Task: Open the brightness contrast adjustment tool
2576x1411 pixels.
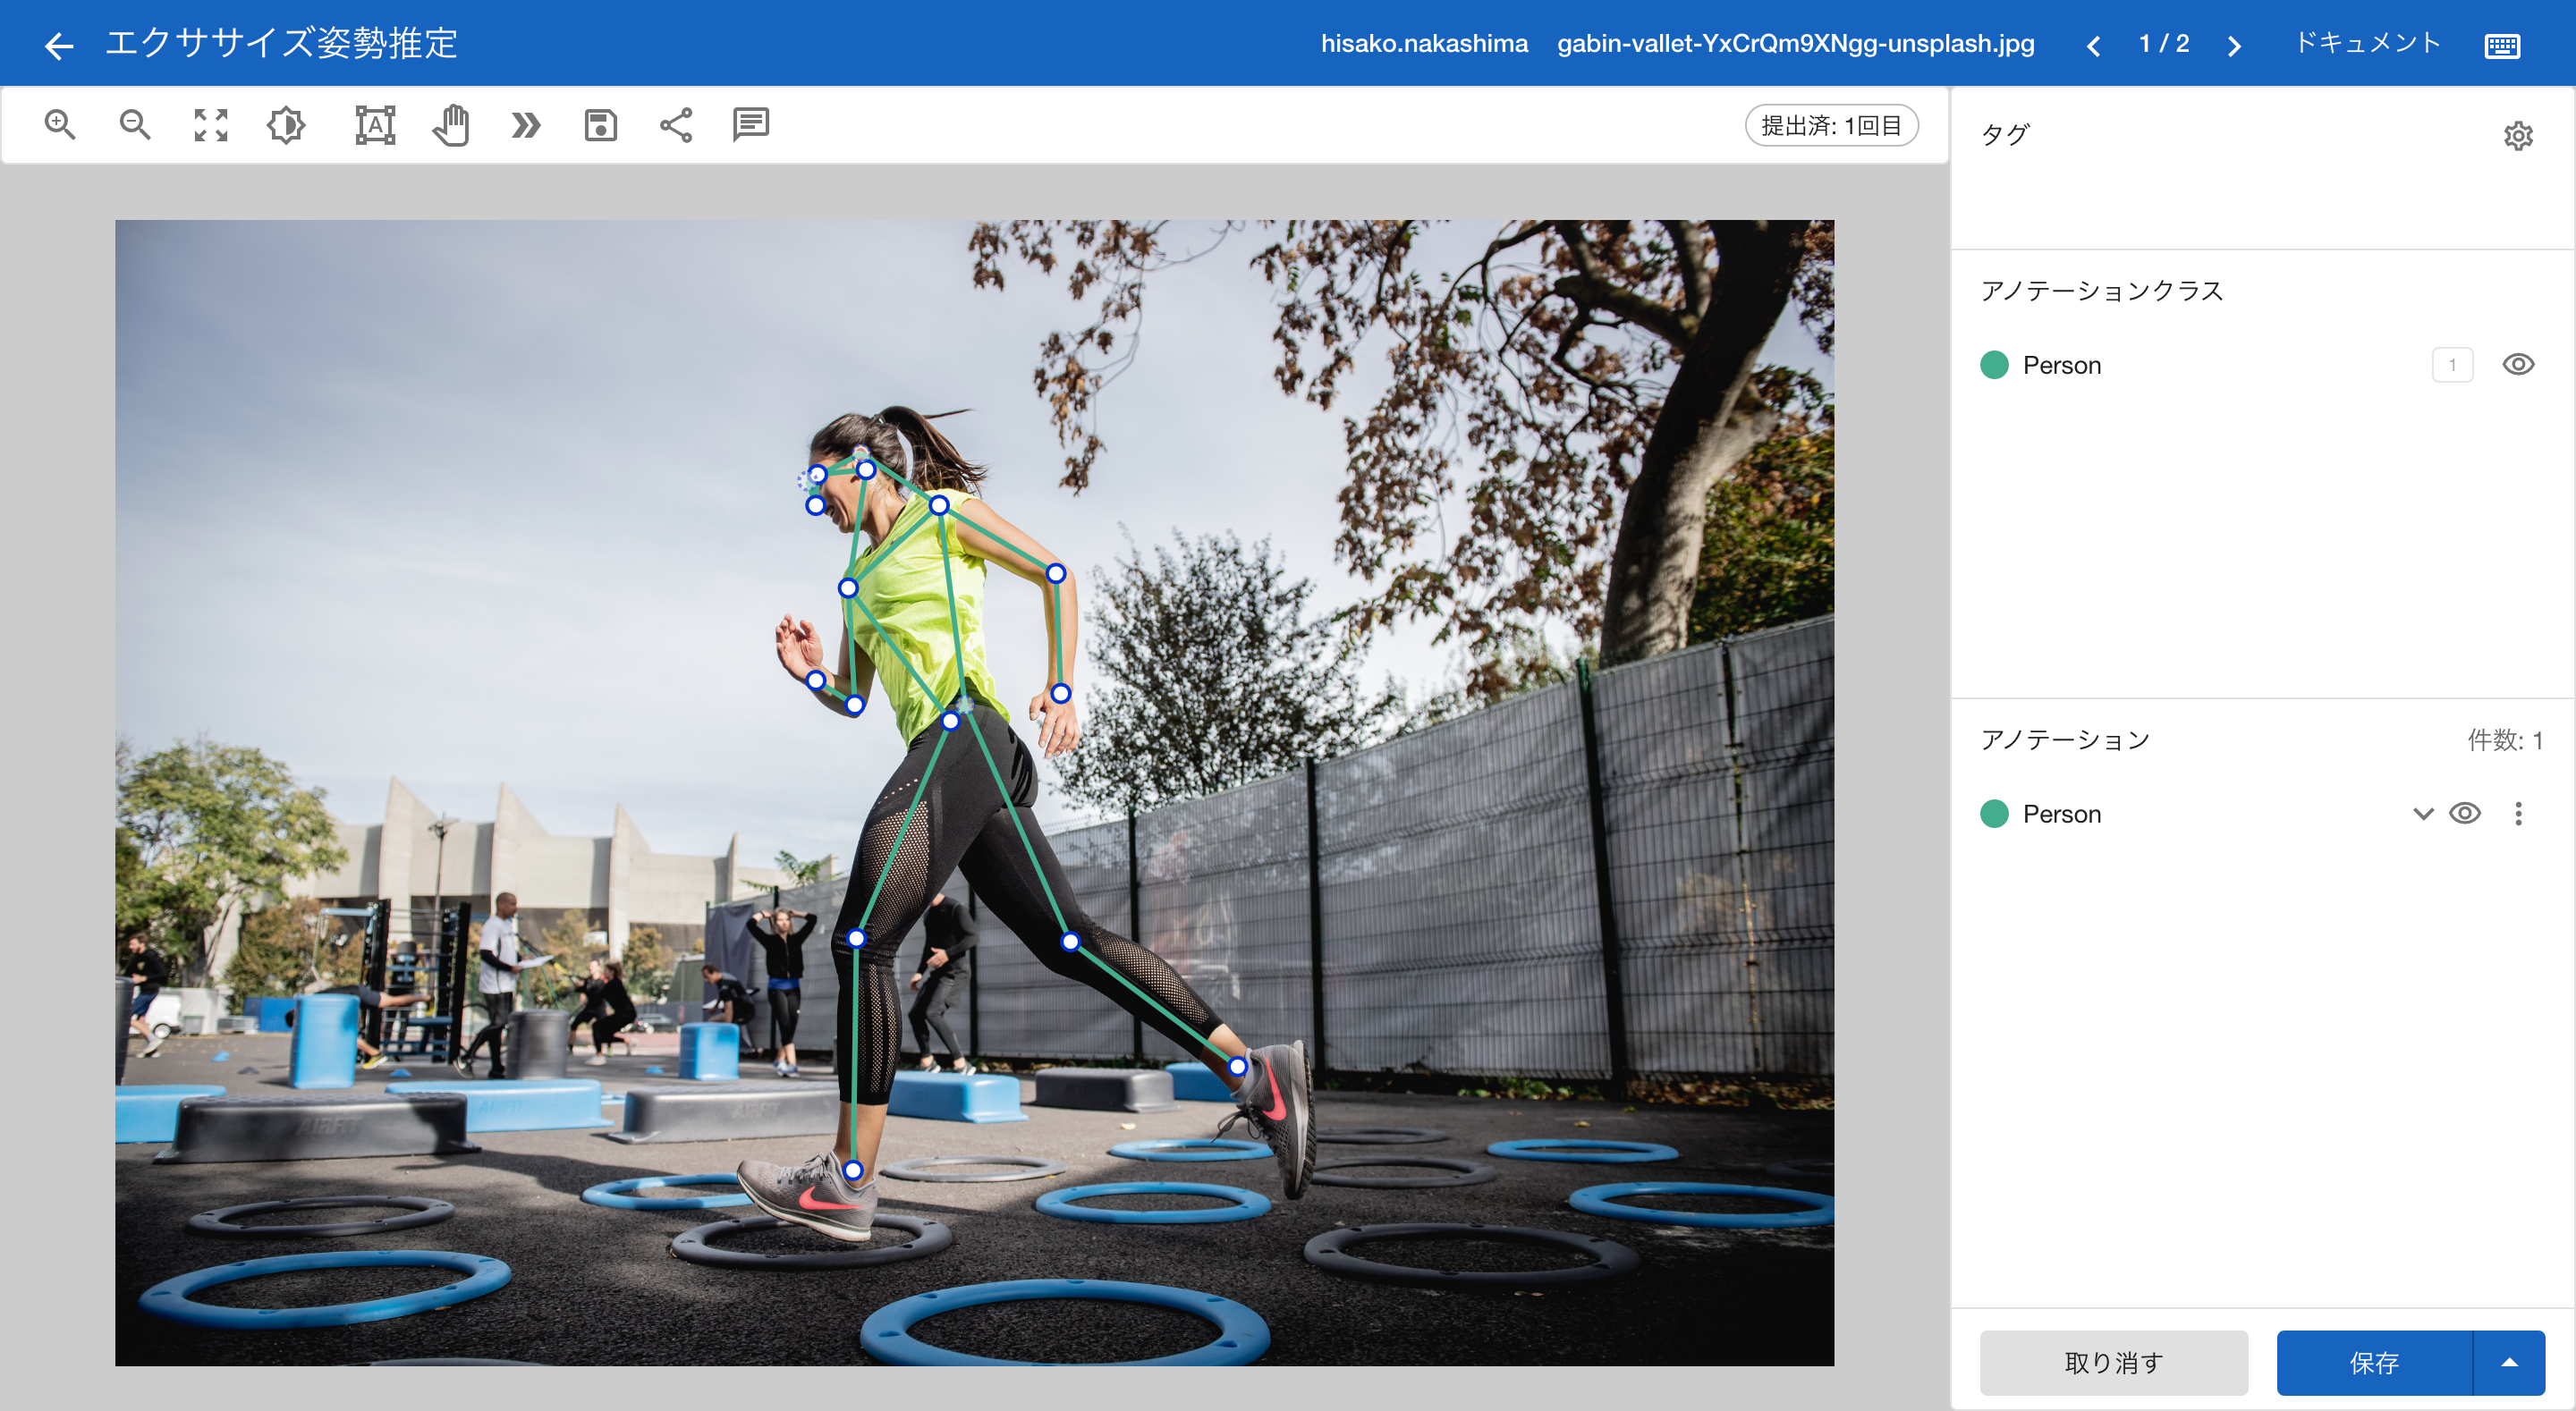Action: tap(286, 125)
